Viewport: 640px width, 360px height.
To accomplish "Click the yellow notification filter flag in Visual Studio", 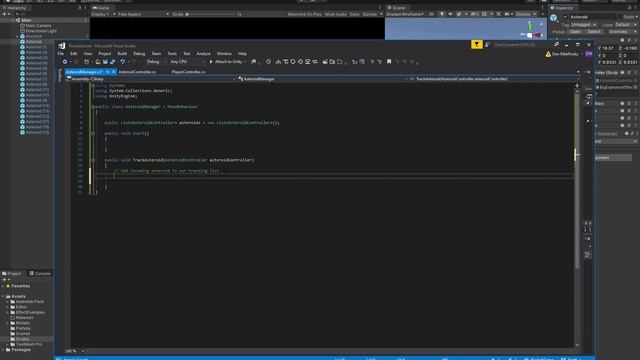I will [476, 44].
